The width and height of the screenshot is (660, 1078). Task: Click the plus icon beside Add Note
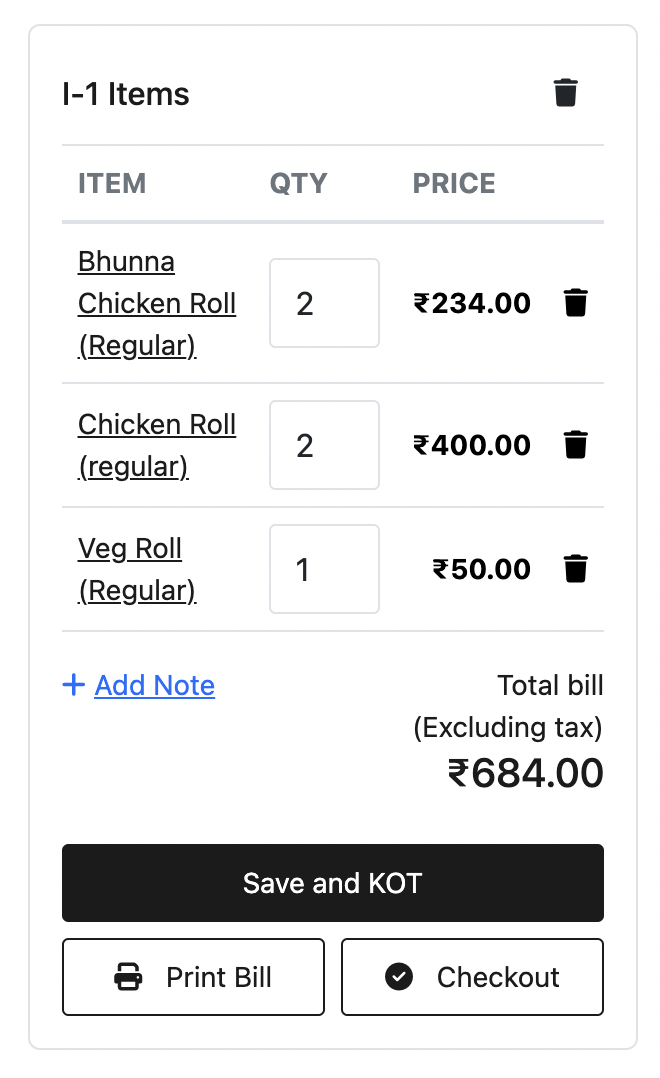coord(73,685)
